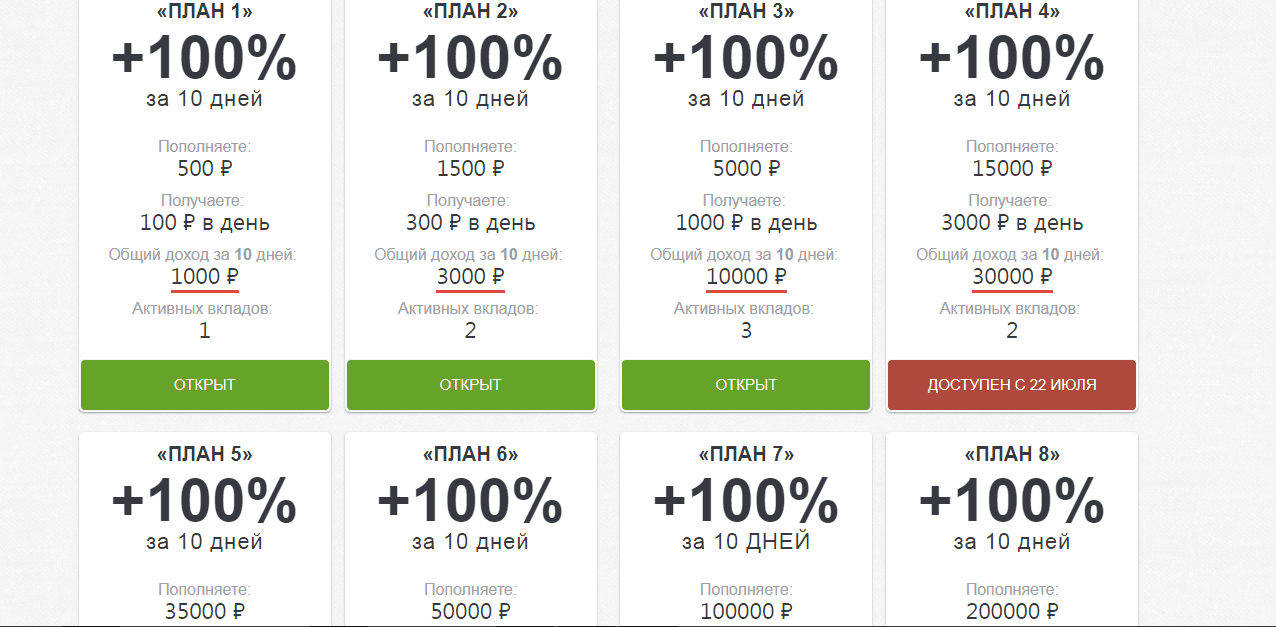
Task: Click the 35000 ₽ deposit in План 5
Action: (x=205, y=611)
